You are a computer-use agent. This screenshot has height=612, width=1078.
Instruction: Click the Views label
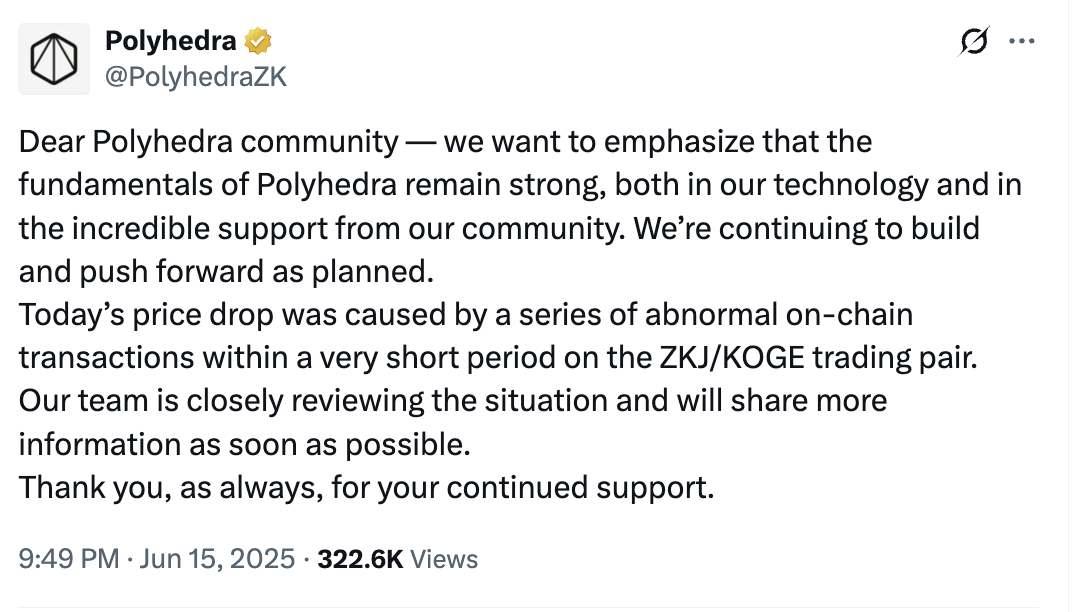[x=444, y=559]
